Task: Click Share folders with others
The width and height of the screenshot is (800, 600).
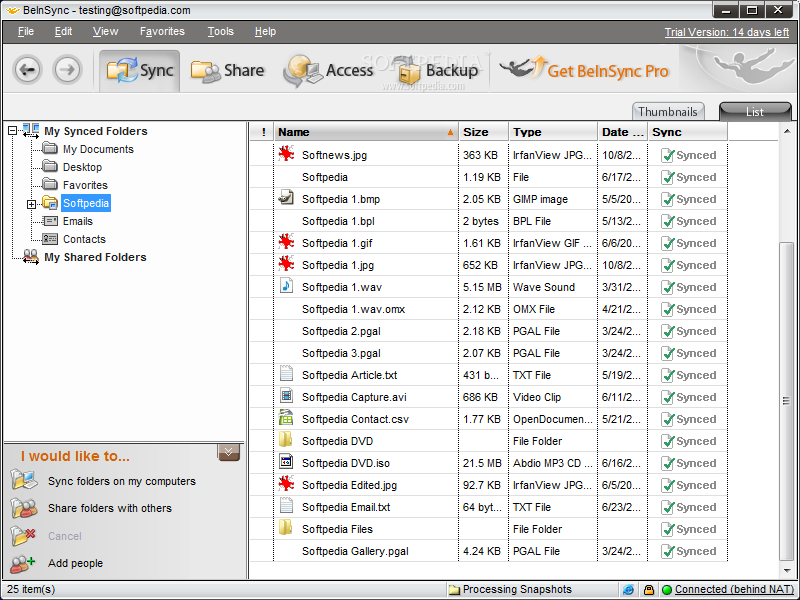Action: pos(110,508)
